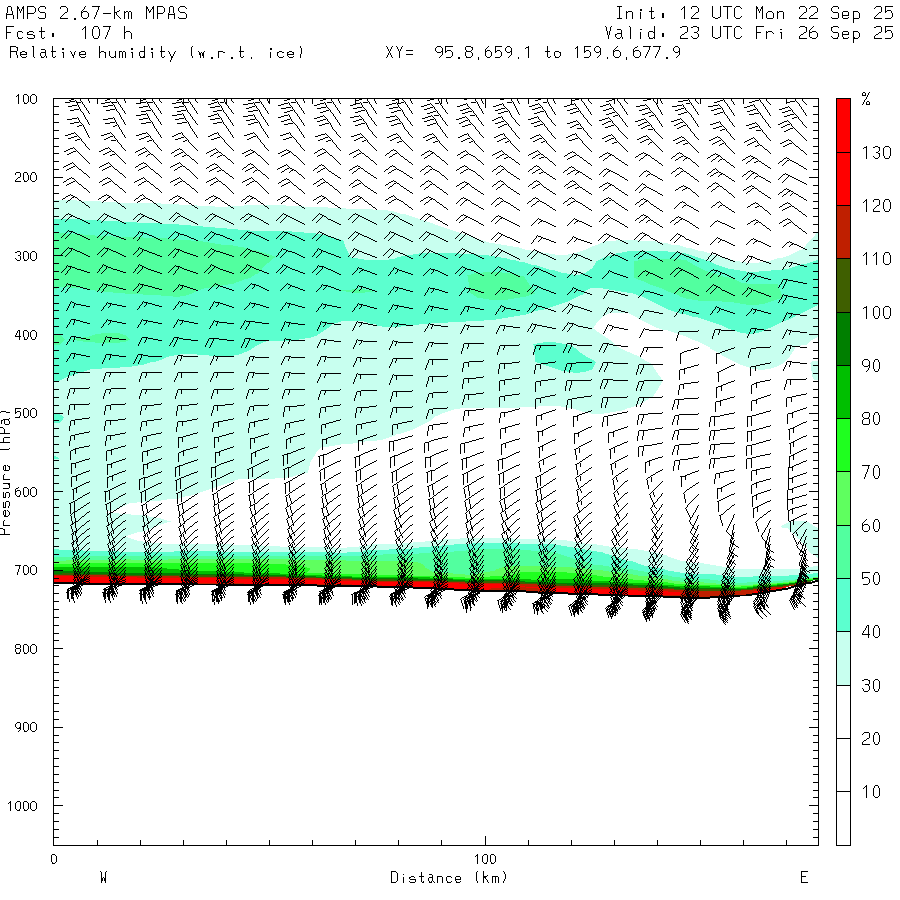900x900 pixels.
Task: Click the light green 60–70 colorbar swatch
Action: pyautogui.click(x=843, y=499)
